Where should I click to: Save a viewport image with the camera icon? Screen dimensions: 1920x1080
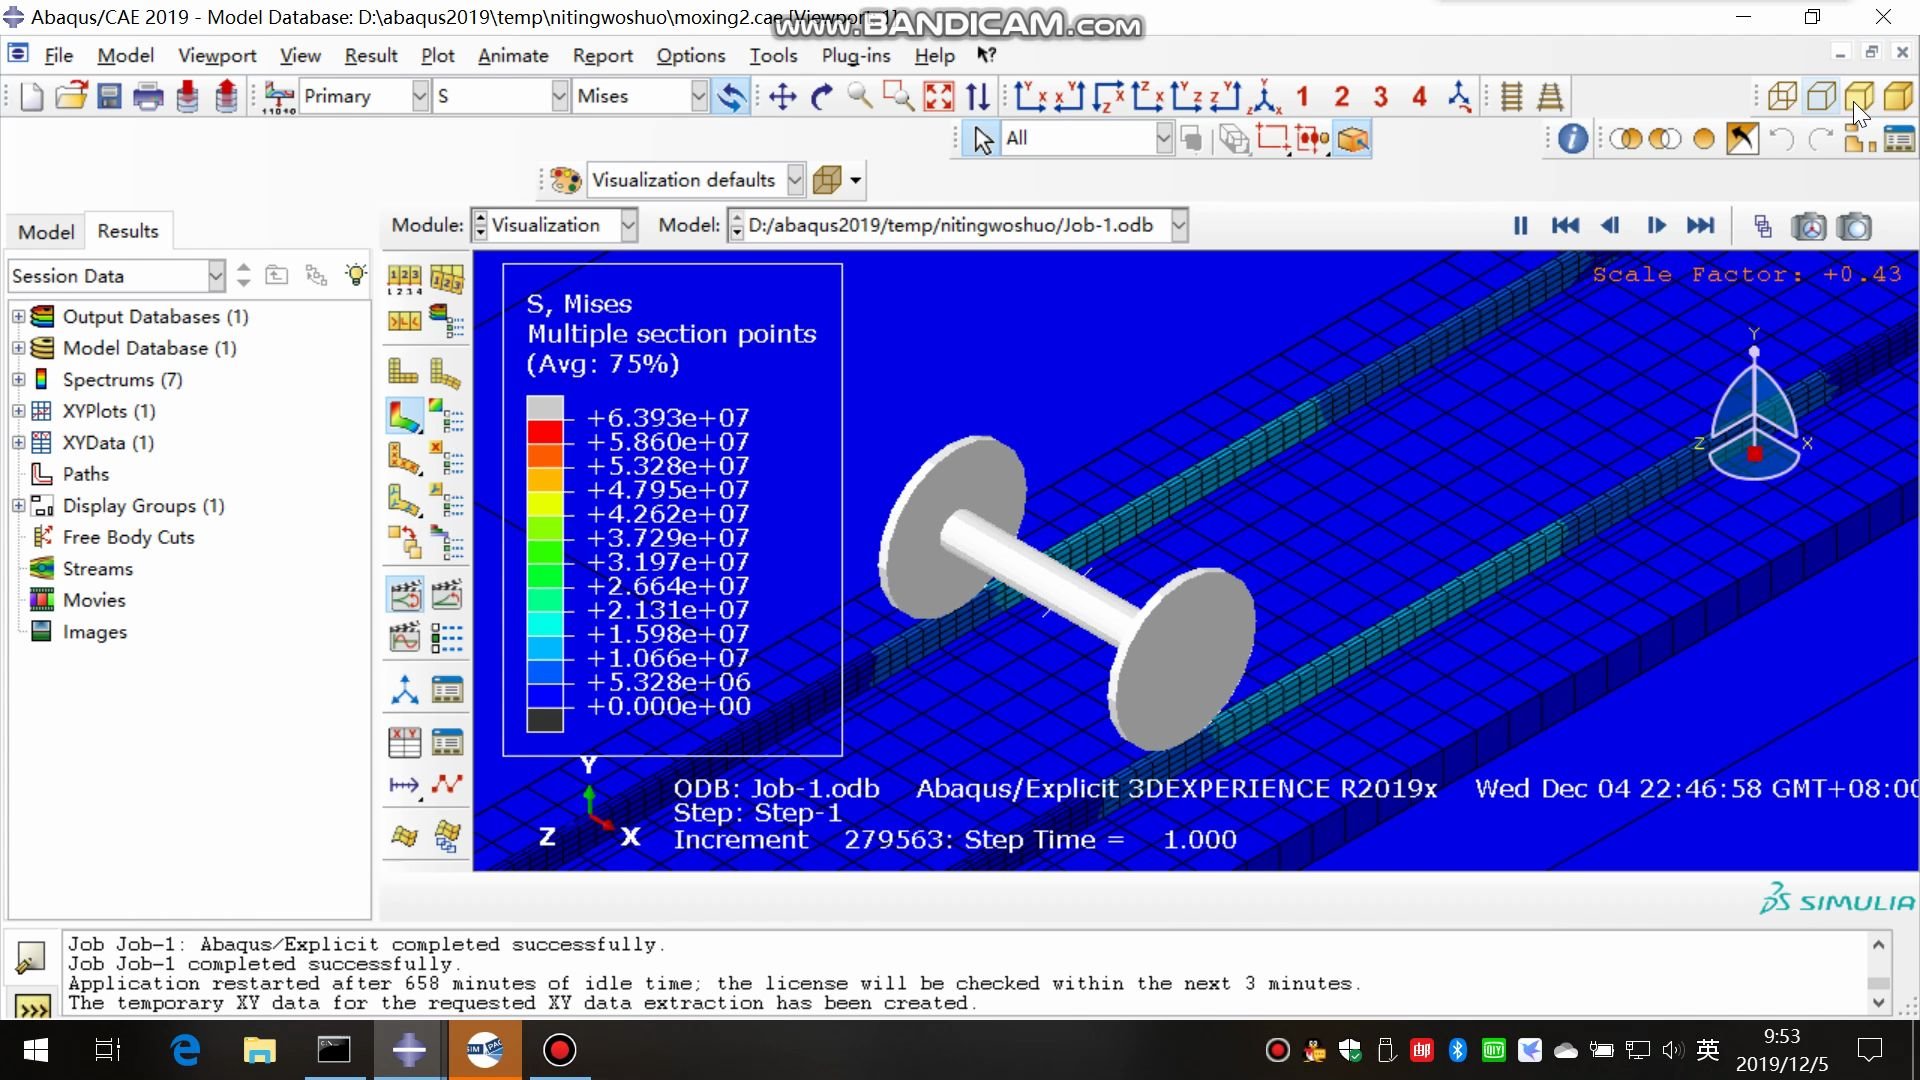[x=1855, y=226]
